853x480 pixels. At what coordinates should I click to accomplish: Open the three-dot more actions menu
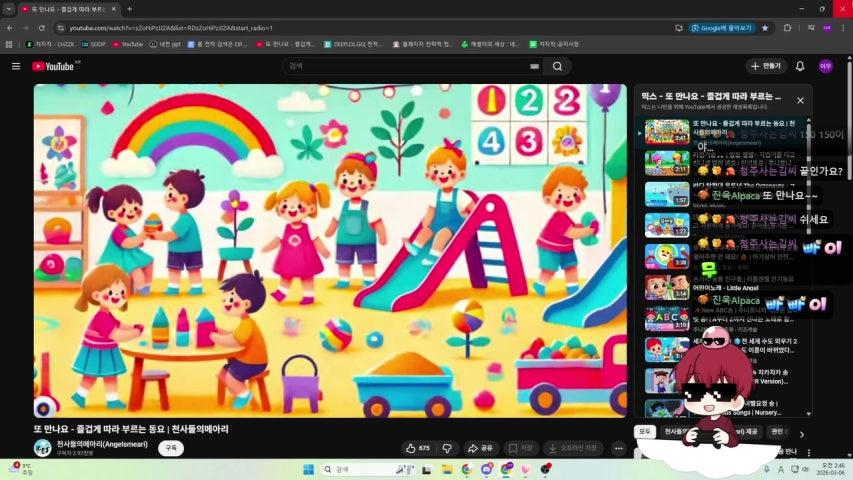coord(619,449)
